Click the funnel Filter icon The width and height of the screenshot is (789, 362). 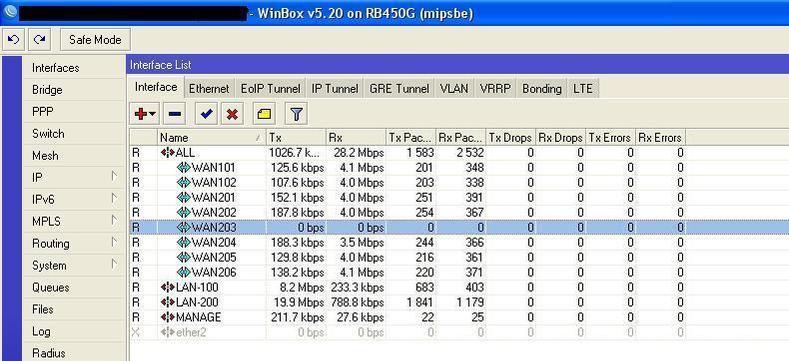coord(296,114)
